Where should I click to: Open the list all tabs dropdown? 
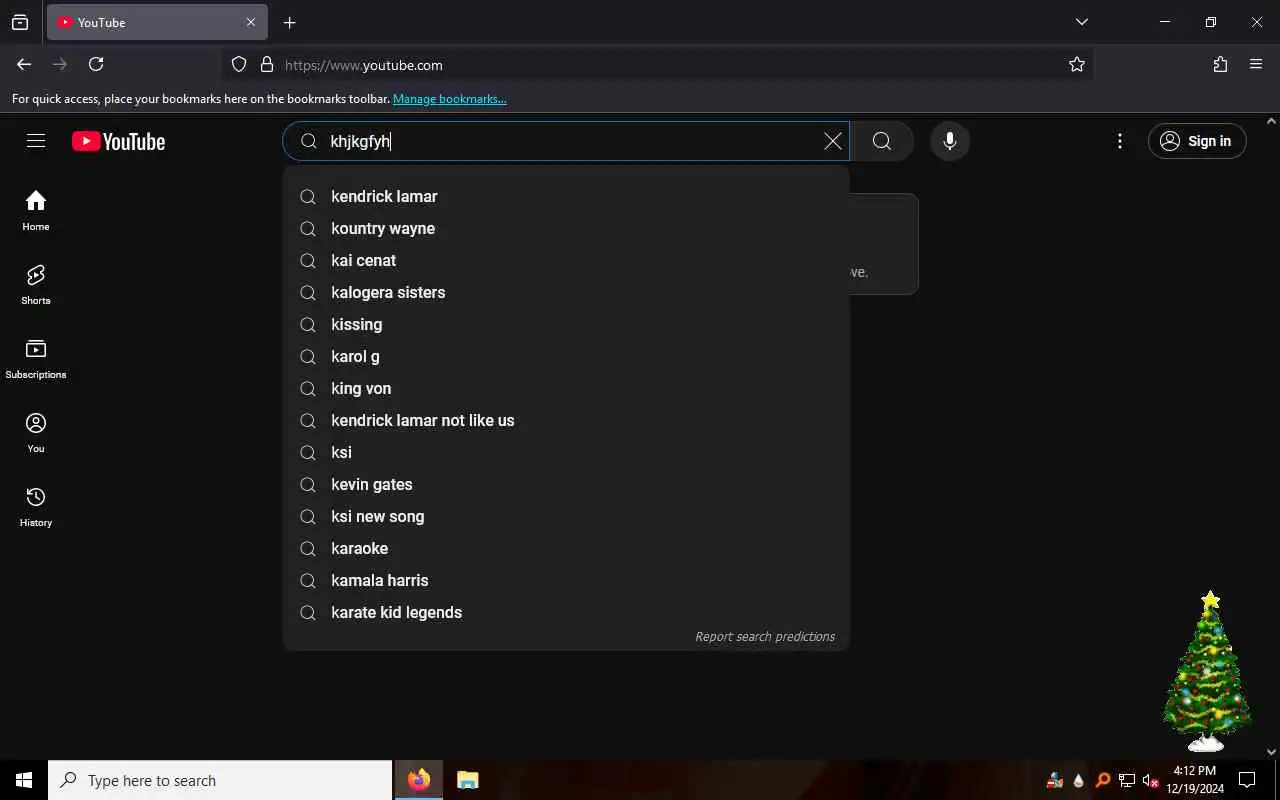[x=1082, y=22]
